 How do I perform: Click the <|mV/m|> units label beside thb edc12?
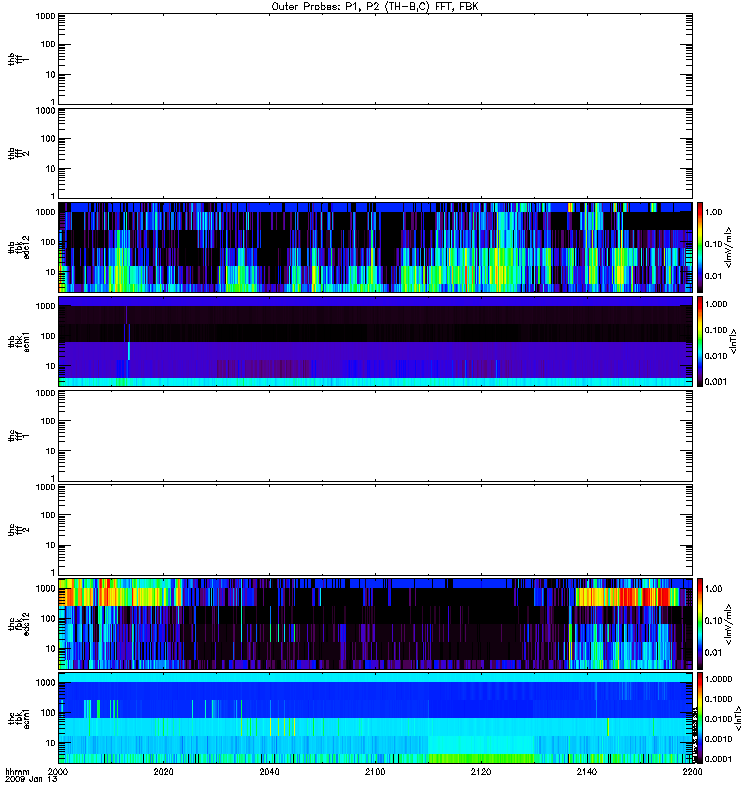[x=729, y=247]
